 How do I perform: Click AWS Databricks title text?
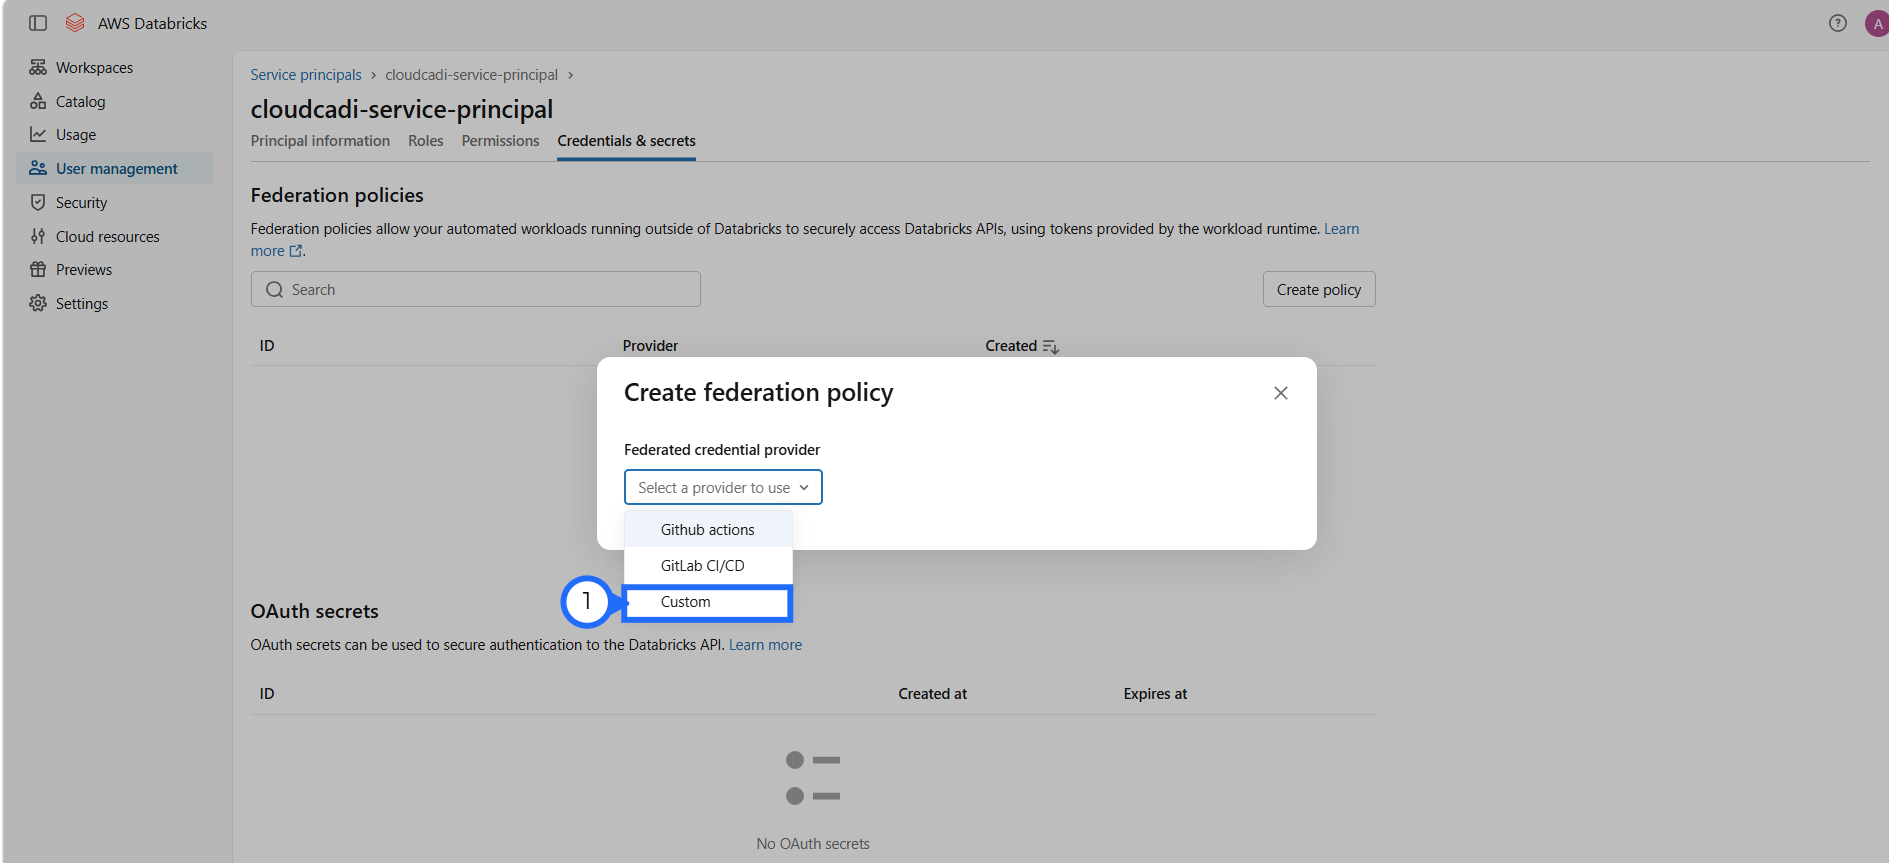tap(152, 23)
